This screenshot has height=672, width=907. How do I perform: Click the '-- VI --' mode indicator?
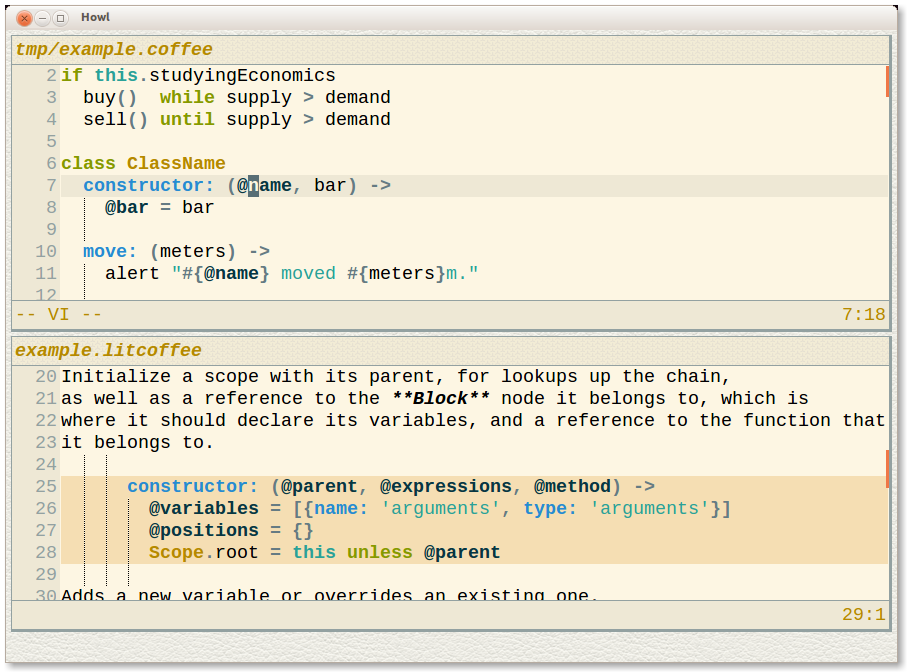[x=59, y=315]
